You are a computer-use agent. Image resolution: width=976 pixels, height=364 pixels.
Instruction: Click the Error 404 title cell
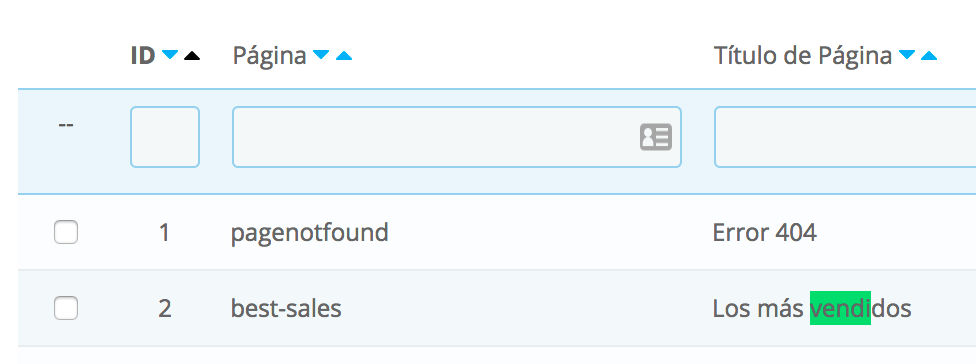tap(764, 233)
